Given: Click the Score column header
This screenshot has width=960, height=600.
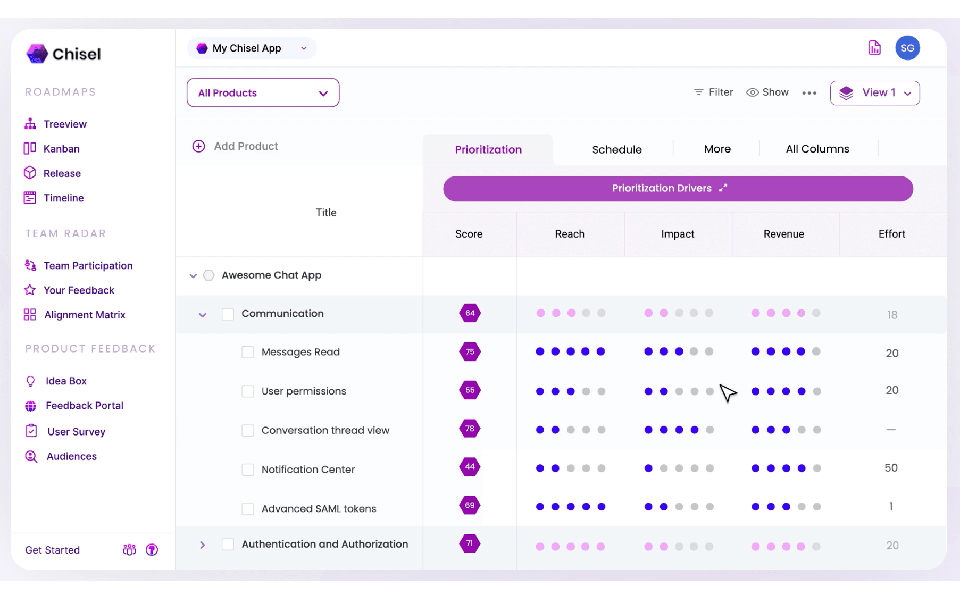Looking at the screenshot, I should 468,234.
